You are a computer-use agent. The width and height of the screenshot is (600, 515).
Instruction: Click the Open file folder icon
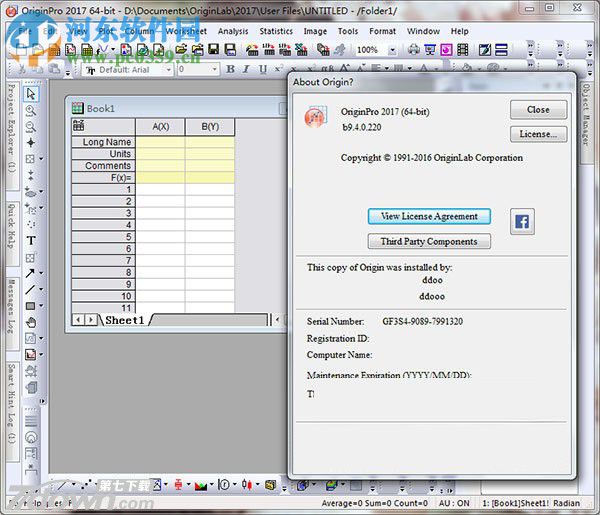click(181, 49)
